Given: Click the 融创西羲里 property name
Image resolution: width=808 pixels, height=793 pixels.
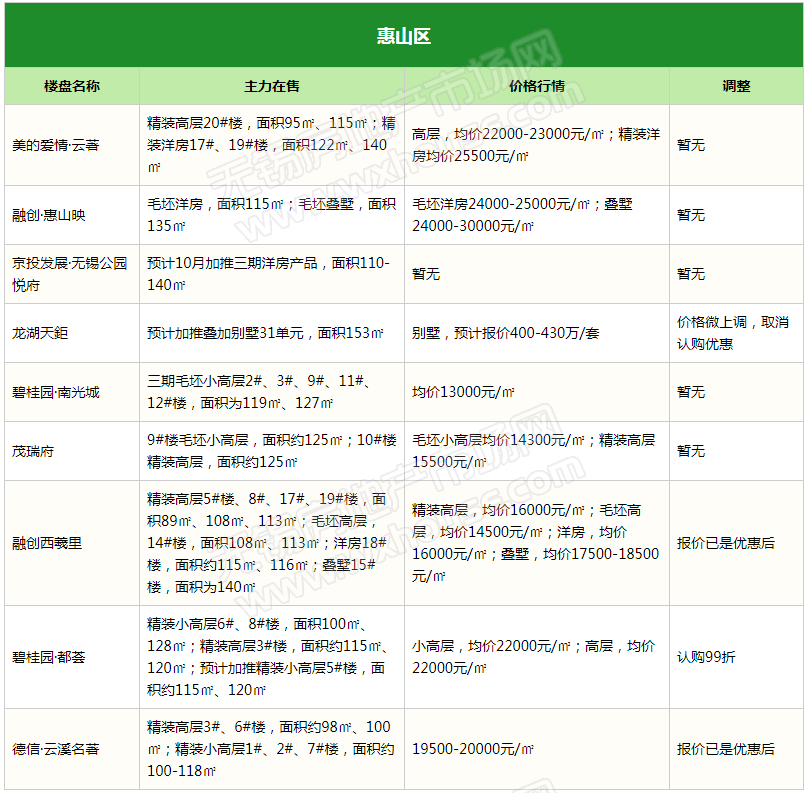Looking at the screenshot, I should (x=48, y=543).
